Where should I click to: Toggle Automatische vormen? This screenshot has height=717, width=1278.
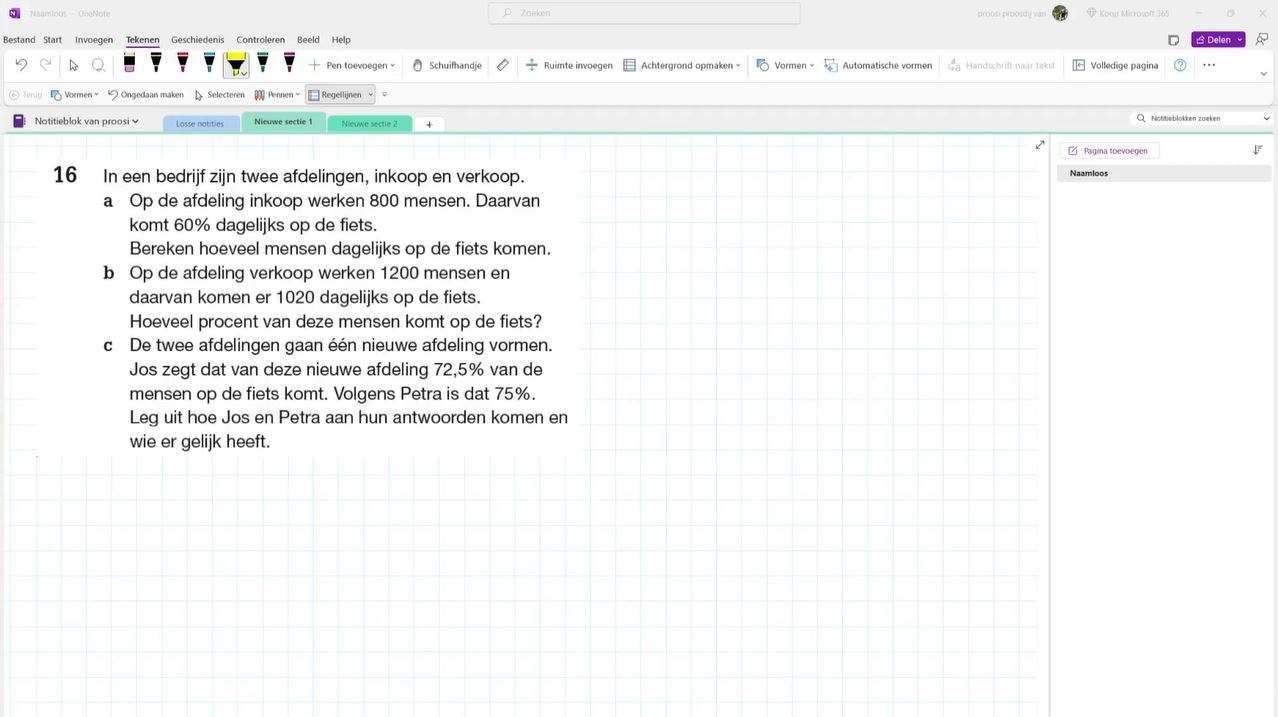pyautogui.click(x=878, y=65)
